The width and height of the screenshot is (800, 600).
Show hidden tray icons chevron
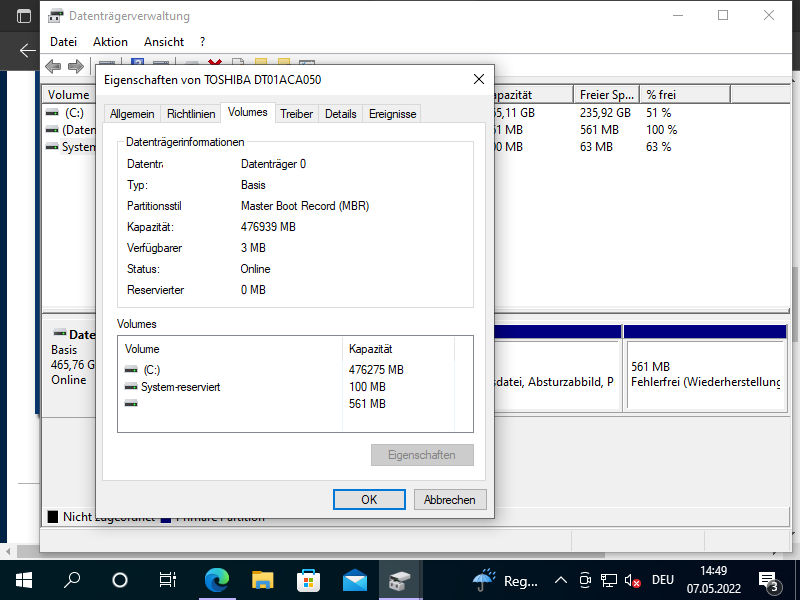click(x=561, y=580)
